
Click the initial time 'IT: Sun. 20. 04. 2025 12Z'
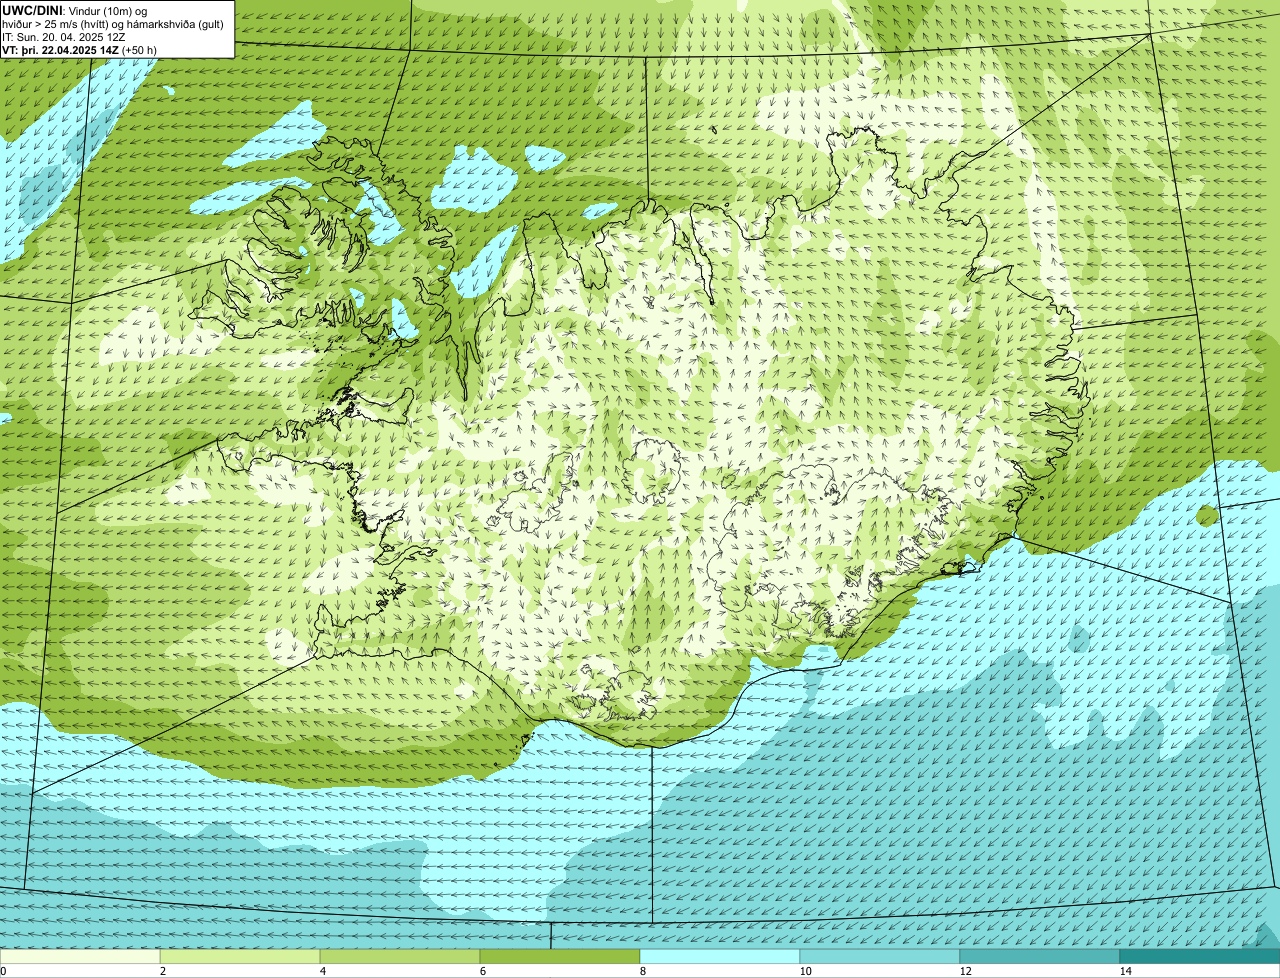pyautogui.click(x=64, y=36)
